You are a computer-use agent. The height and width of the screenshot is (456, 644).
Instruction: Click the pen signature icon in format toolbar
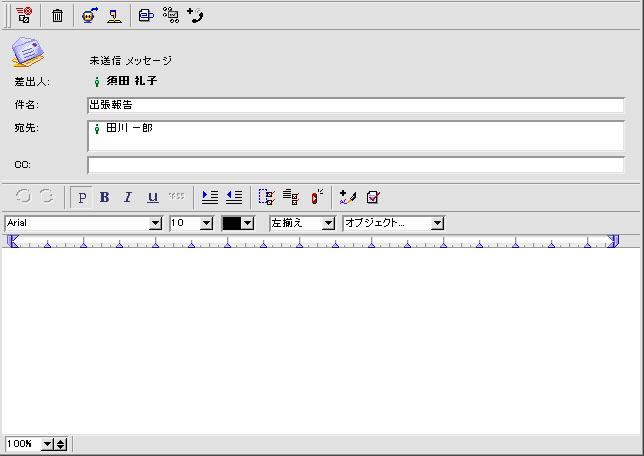point(347,197)
